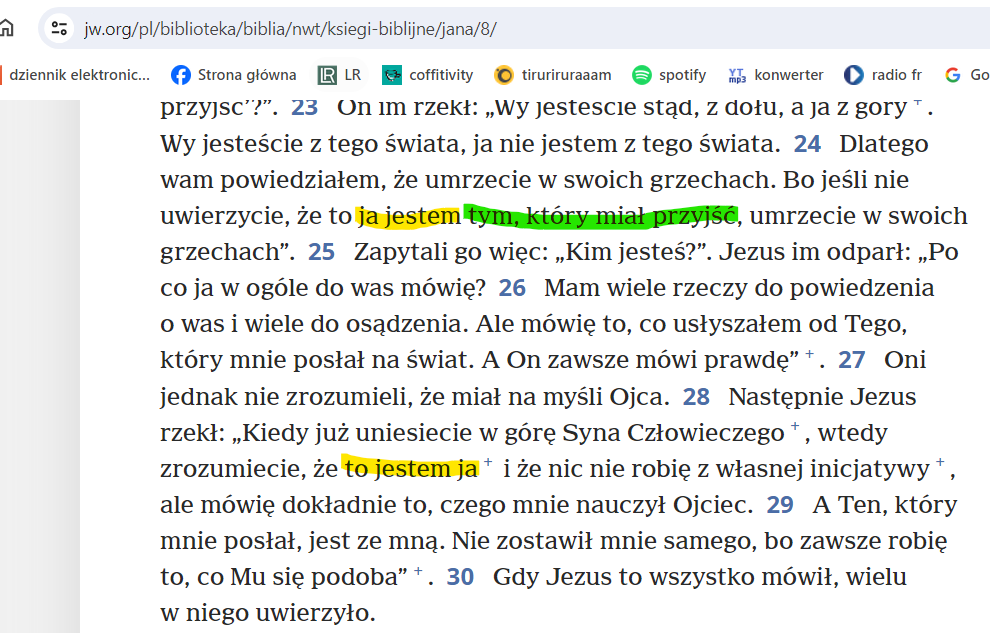Select verse number 24
The width and height of the screenshot is (990, 633).
tap(807, 144)
